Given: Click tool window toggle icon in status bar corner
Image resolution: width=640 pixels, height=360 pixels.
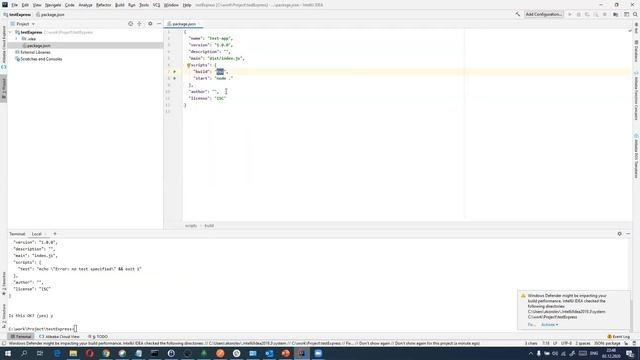Looking at the screenshot, I should tap(4, 344).
